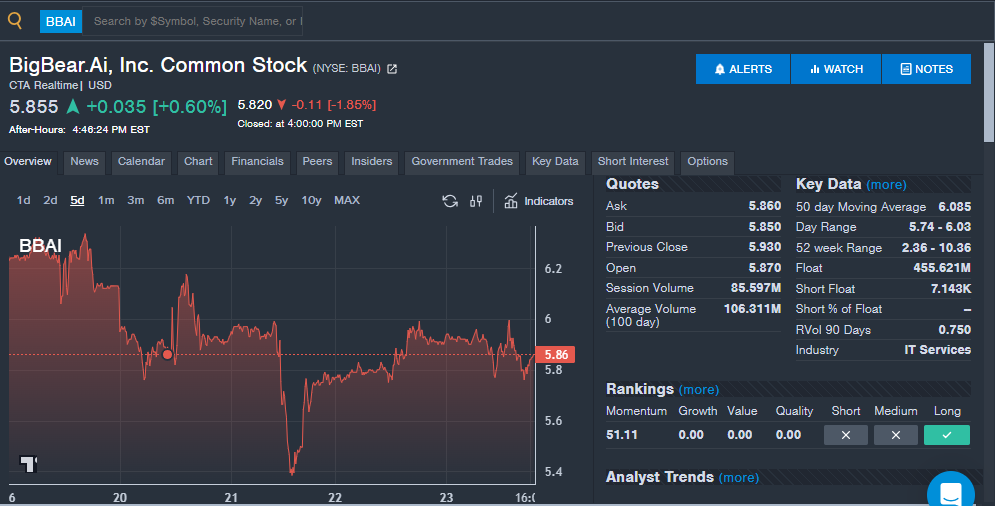The width and height of the screenshot is (995, 506).
Task: Open the Financials tab
Action: (x=257, y=162)
